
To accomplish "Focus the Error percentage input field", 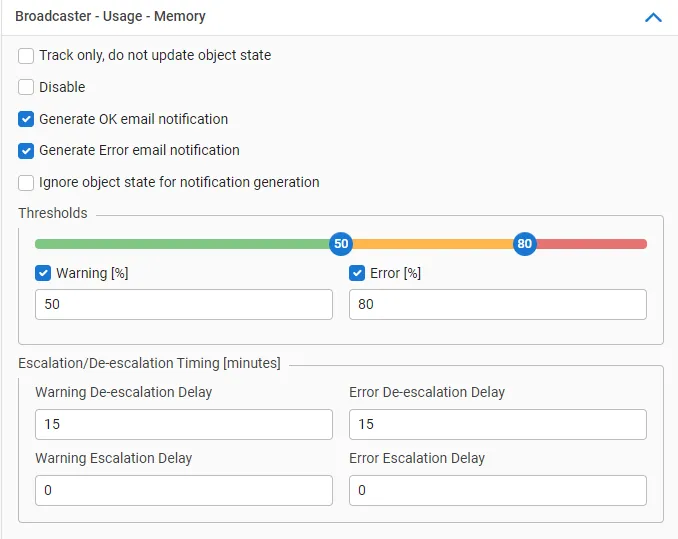I will tap(497, 305).
